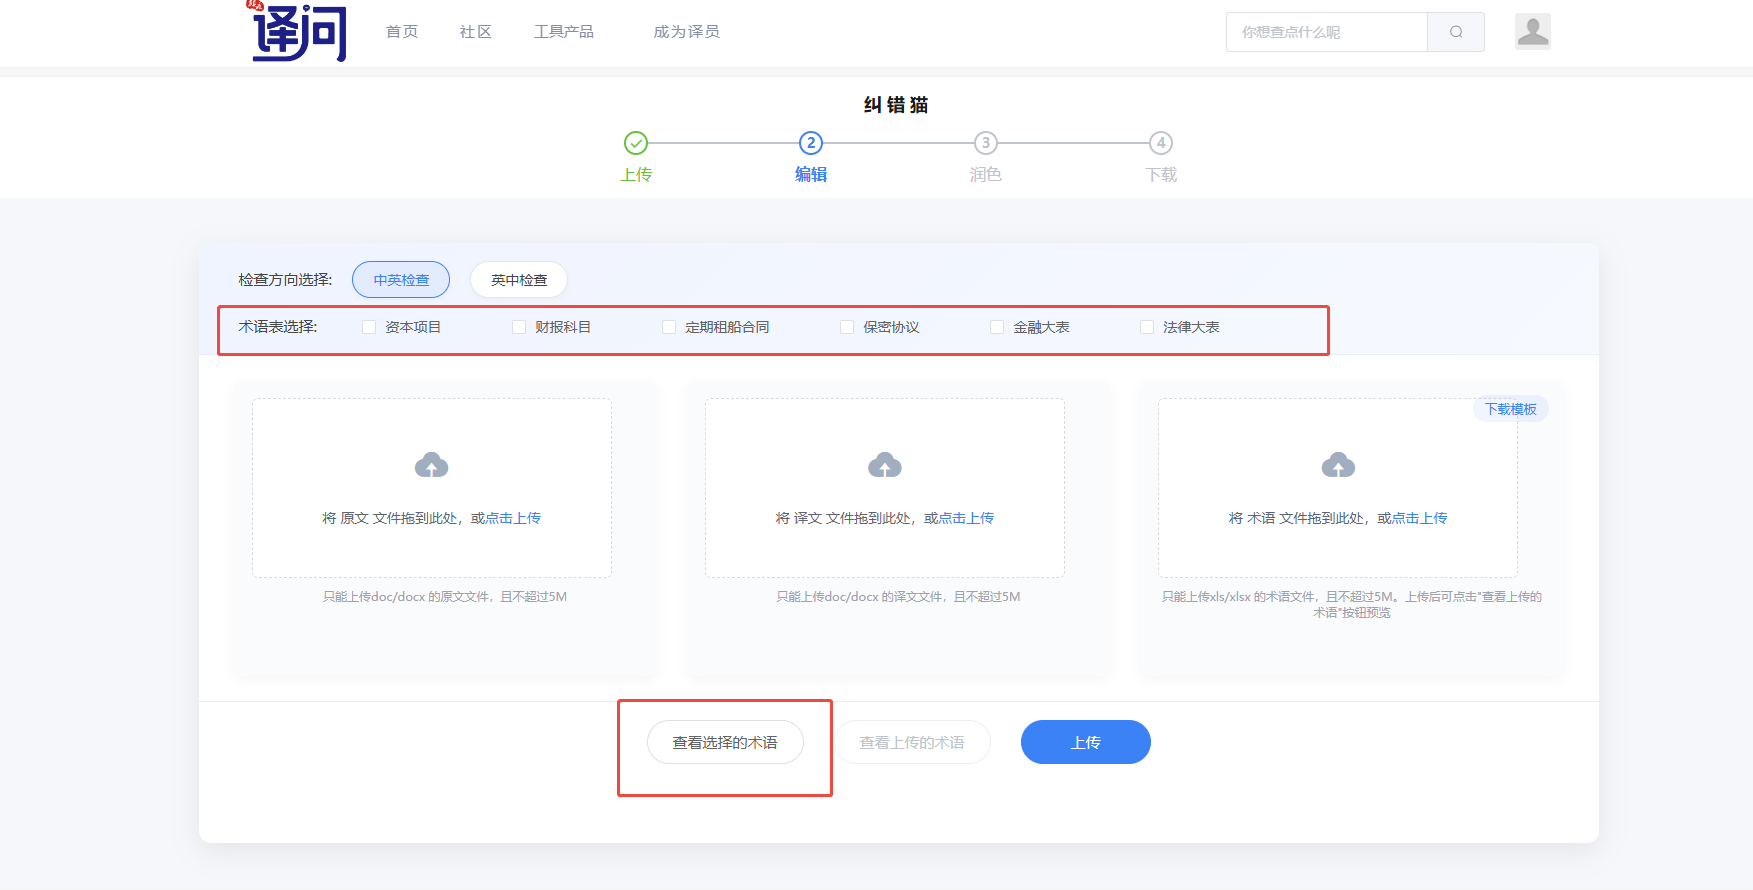Click the 下载模板 link
1753x890 pixels.
point(1510,409)
